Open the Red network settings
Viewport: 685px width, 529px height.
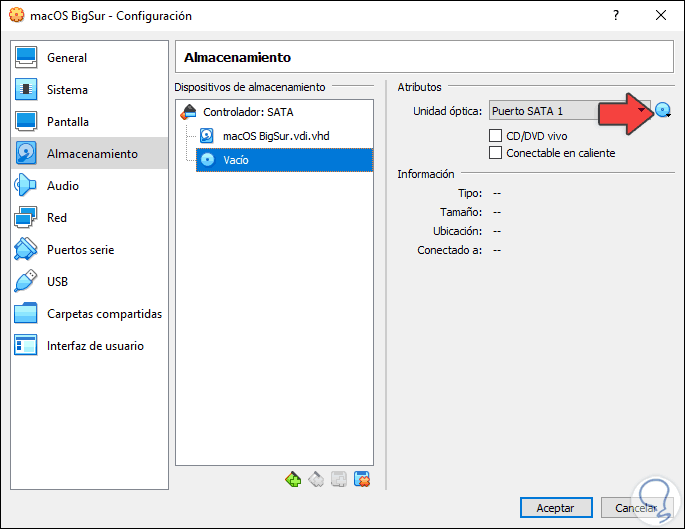[x=90, y=218]
